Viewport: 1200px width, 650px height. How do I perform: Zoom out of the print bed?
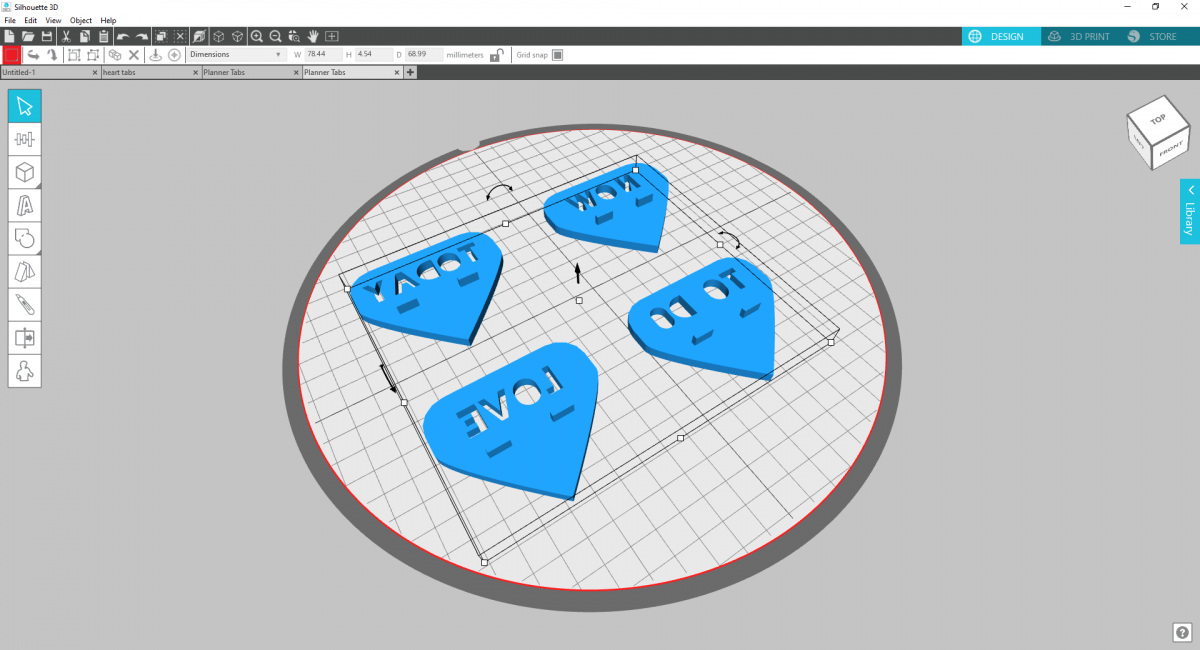point(275,36)
